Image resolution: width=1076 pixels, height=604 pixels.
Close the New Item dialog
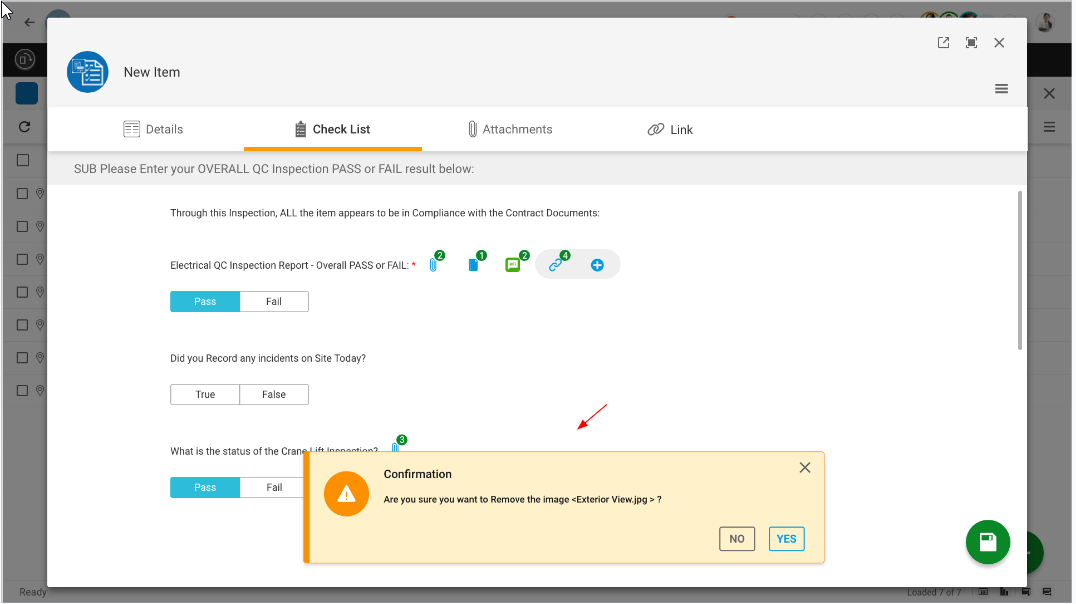pyautogui.click(x=999, y=43)
